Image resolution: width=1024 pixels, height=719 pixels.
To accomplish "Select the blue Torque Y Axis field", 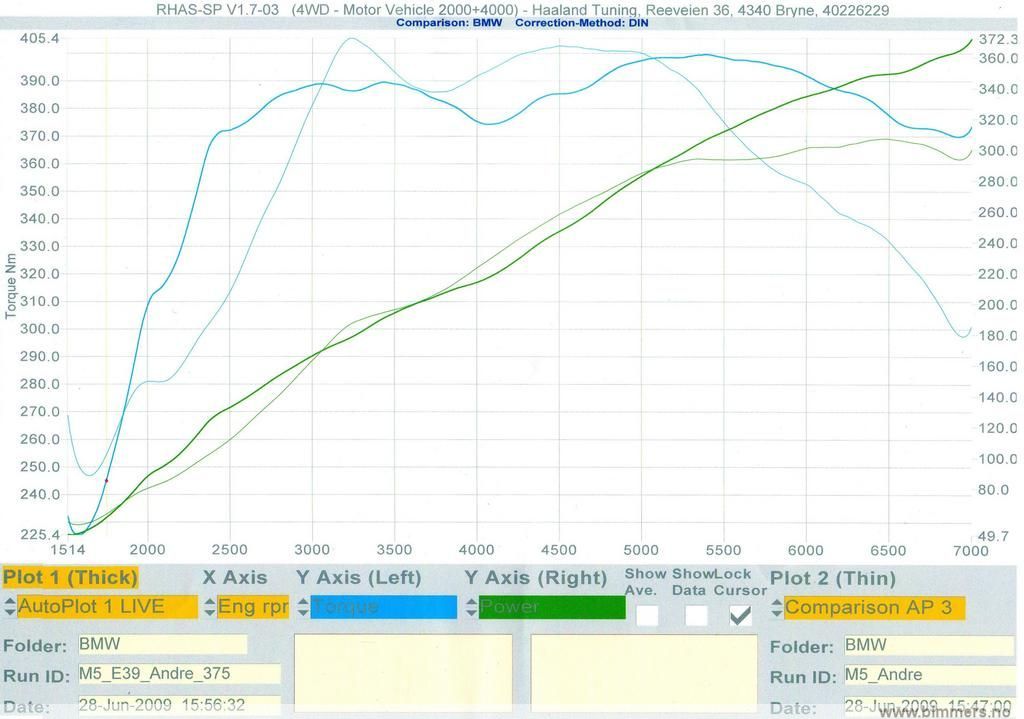I will click(x=385, y=607).
